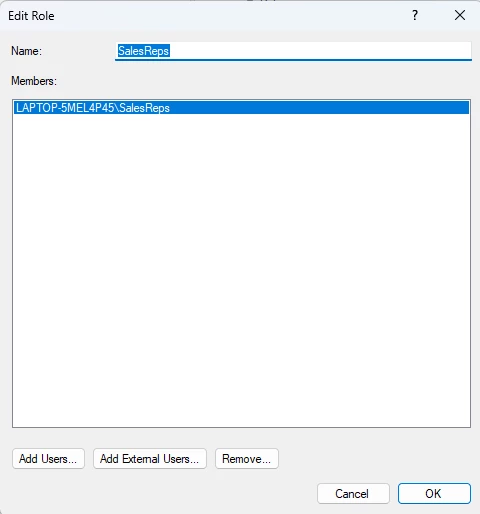Click the Name: label
Image resolution: width=480 pixels, height=514 pixels.
pyautogui.click(x=27, y=51)
